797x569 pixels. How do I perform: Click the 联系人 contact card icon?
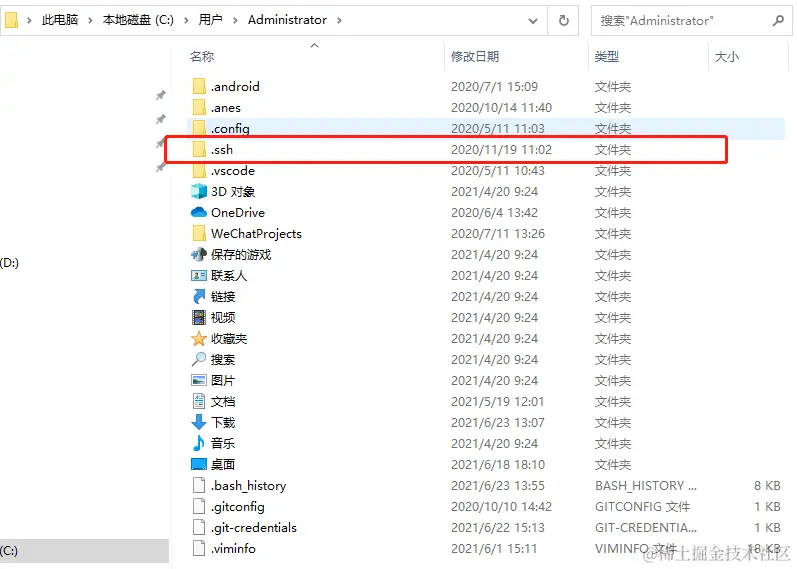tap(199, 276)
